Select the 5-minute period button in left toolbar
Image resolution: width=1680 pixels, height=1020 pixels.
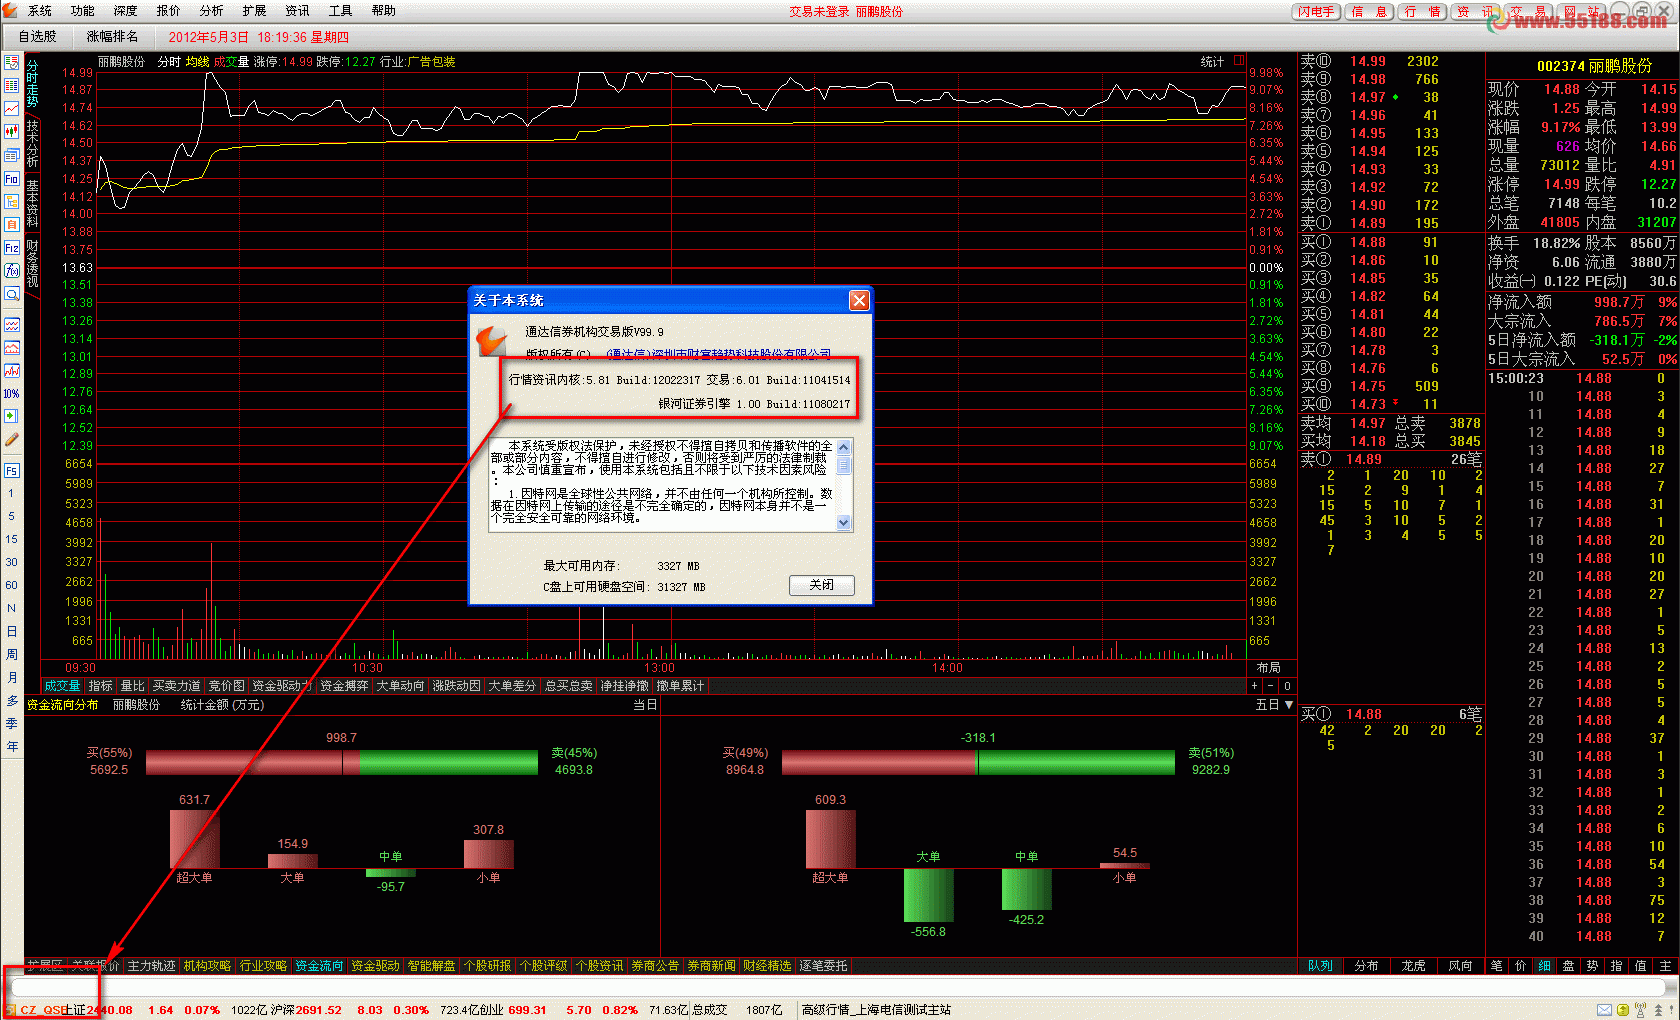(x=11, y=516)
